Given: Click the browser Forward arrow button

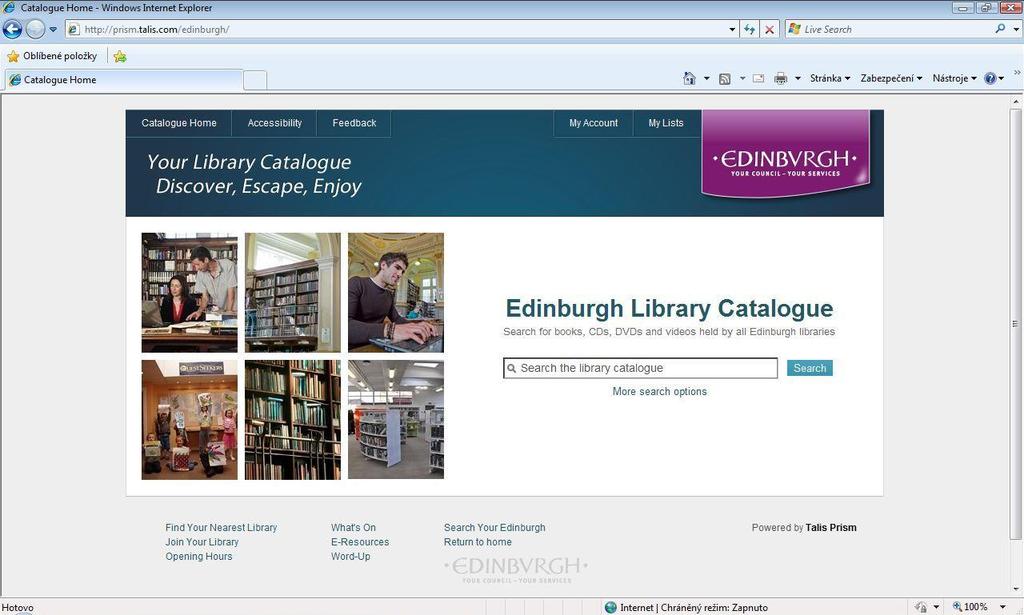Looking at the screenshot, I should 35,29.
